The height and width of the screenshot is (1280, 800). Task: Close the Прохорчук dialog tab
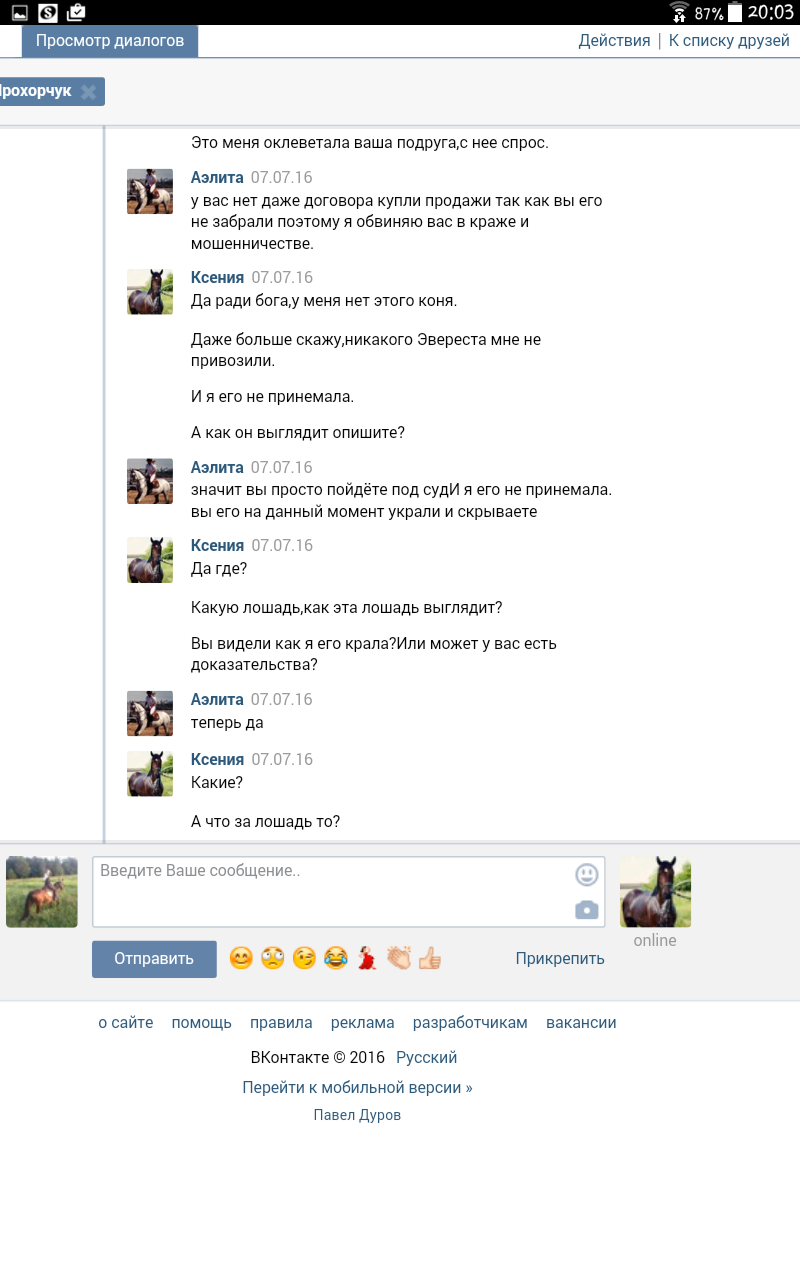click(88, 92)
